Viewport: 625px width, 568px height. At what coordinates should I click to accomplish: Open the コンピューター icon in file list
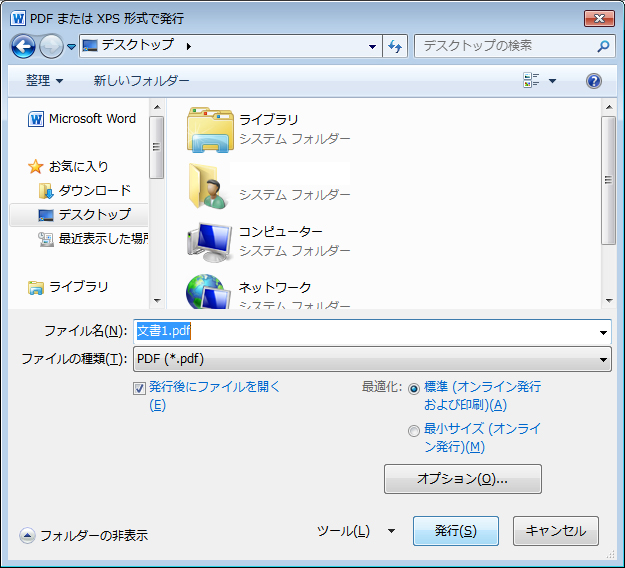[208, 240]
